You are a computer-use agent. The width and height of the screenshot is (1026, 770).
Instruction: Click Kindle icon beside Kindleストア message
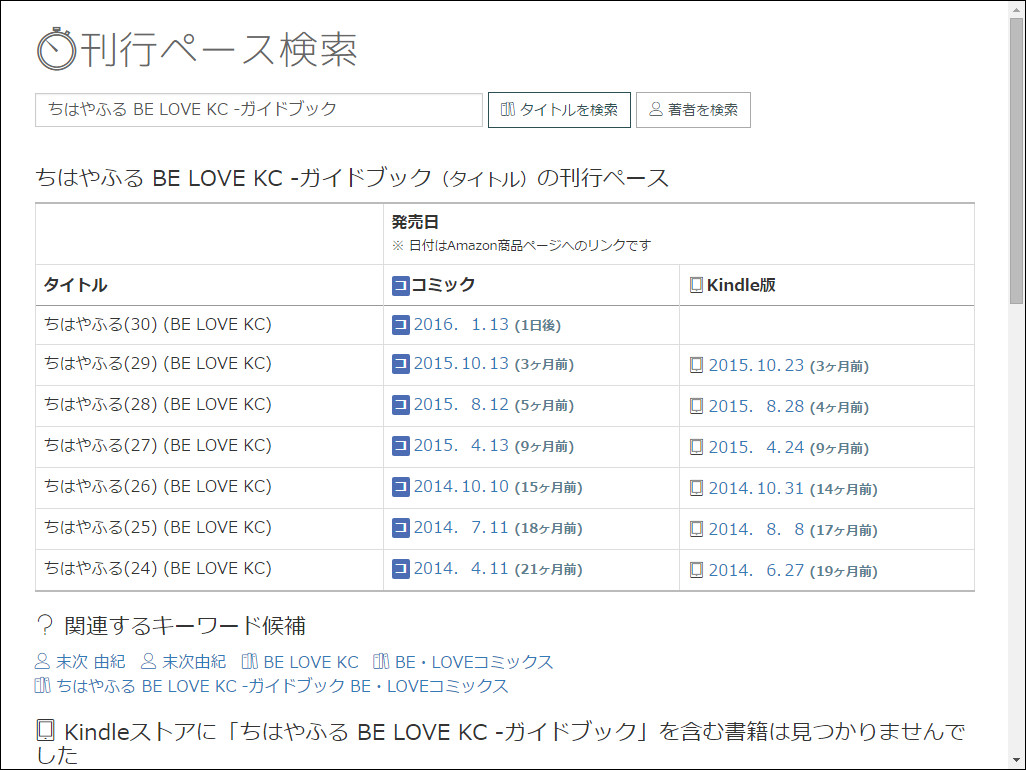[45, 731]
